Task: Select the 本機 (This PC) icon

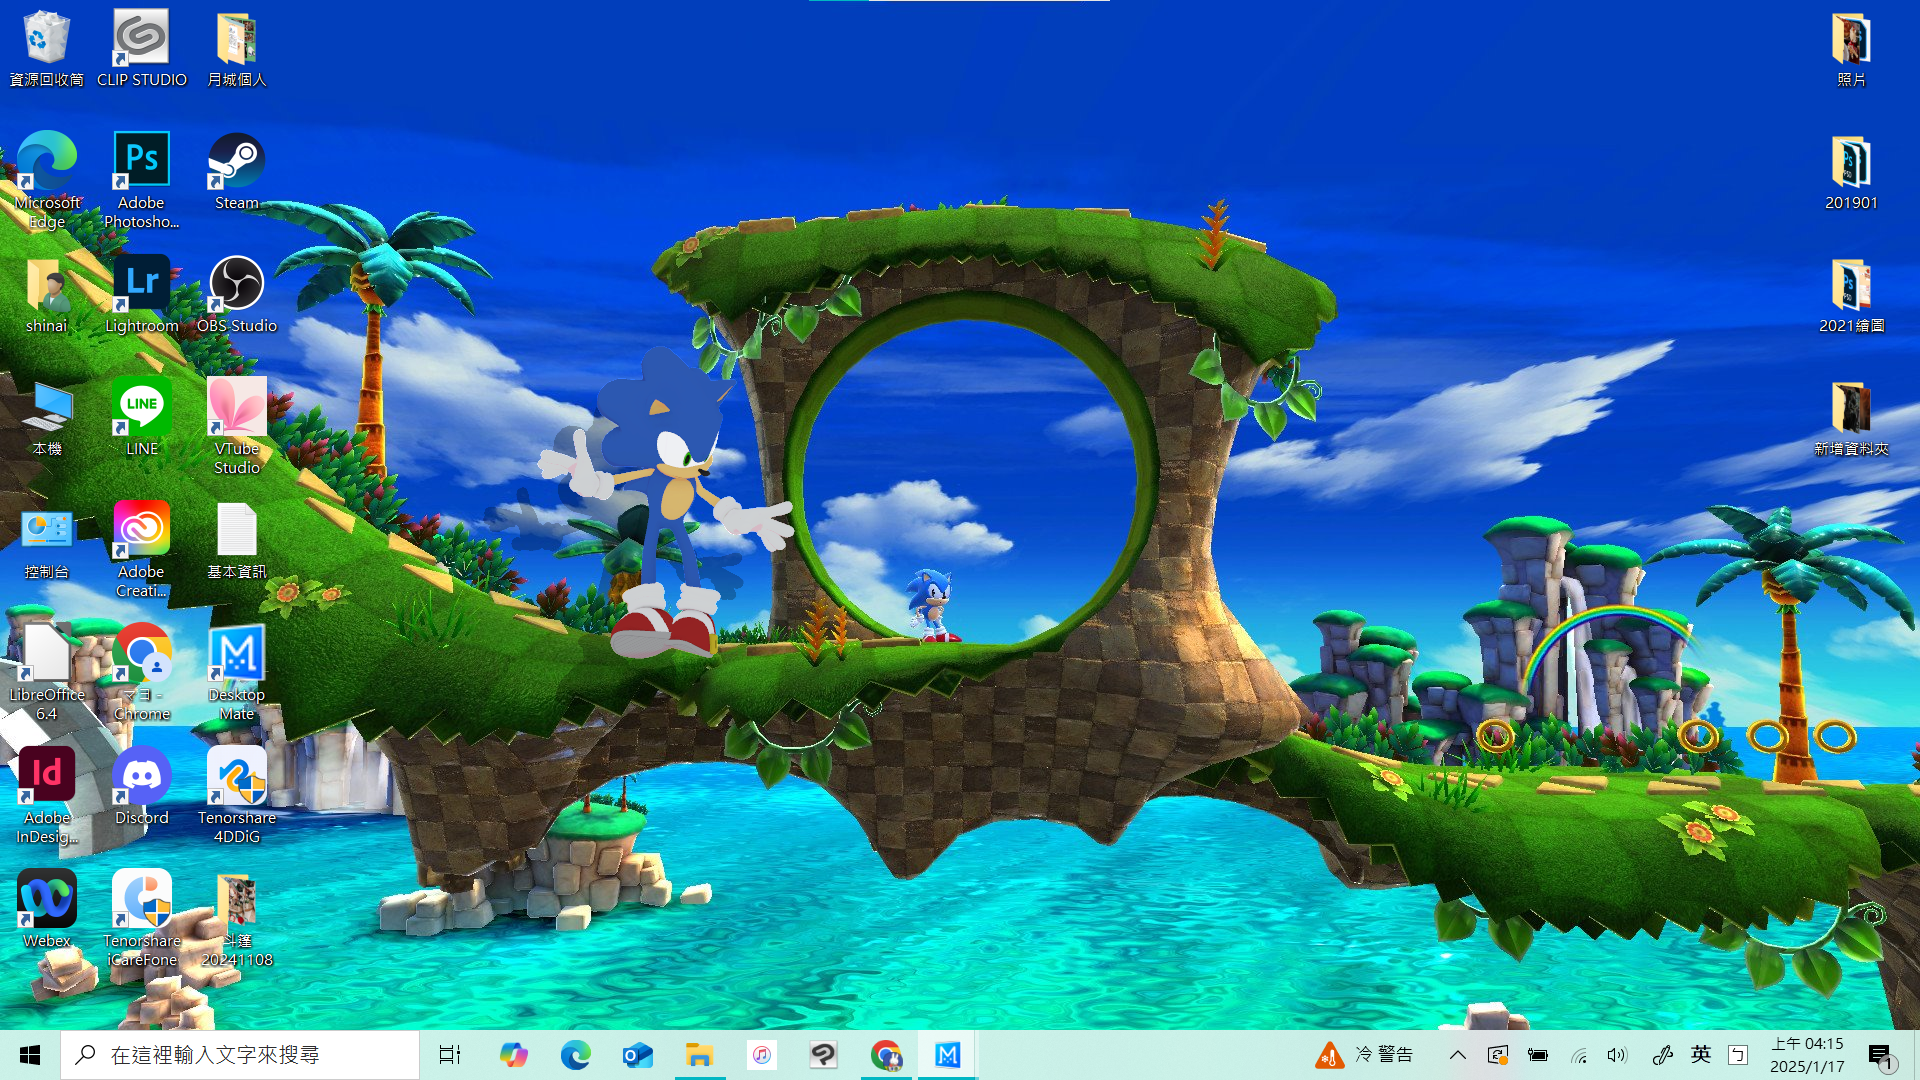Action: (x=46, y=418)
